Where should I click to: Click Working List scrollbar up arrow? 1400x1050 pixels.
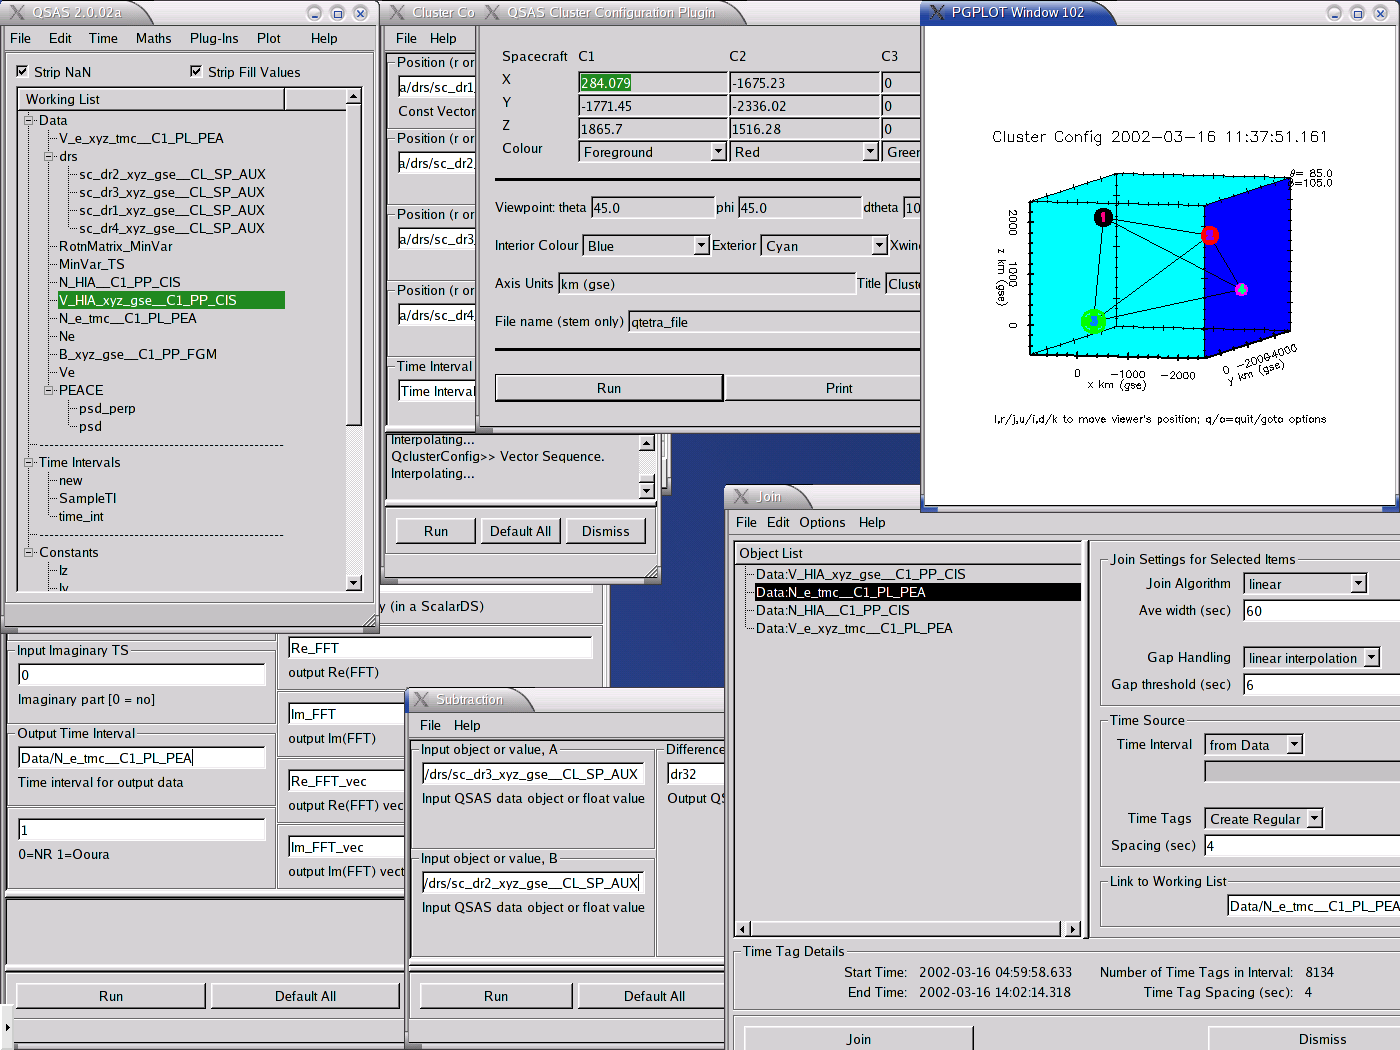click(353, 96)
